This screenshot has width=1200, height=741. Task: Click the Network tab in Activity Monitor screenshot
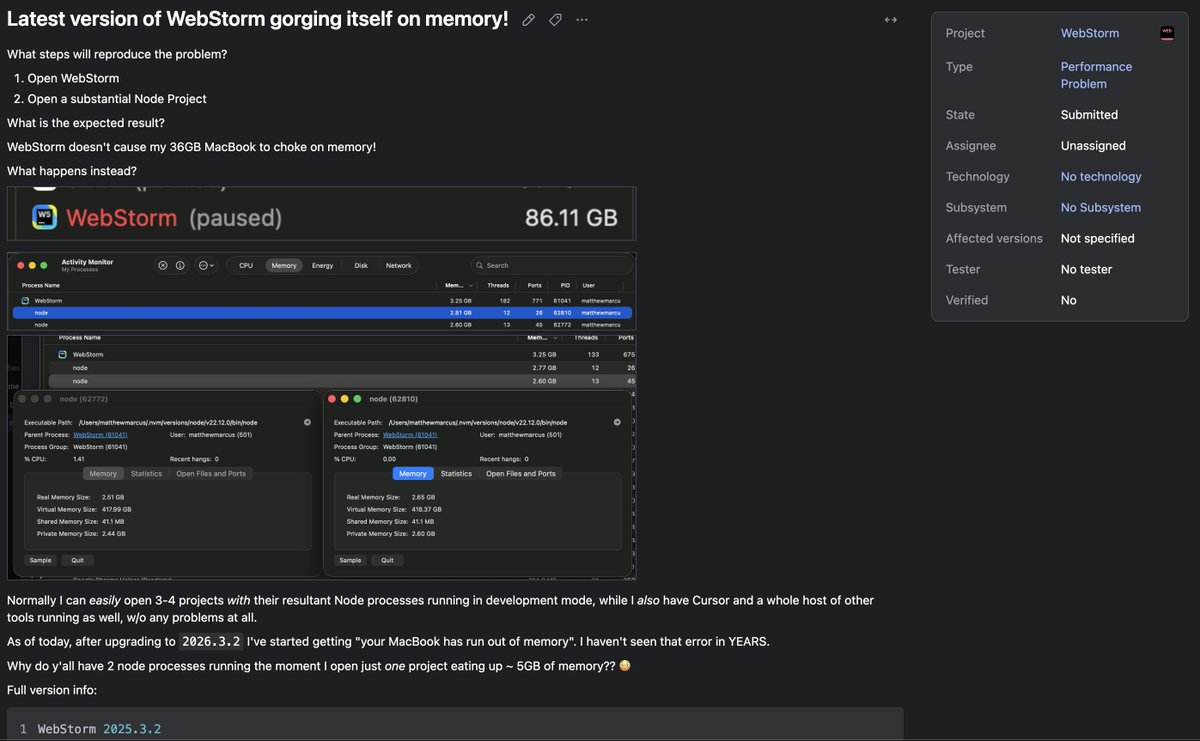[x=399, y=265]
